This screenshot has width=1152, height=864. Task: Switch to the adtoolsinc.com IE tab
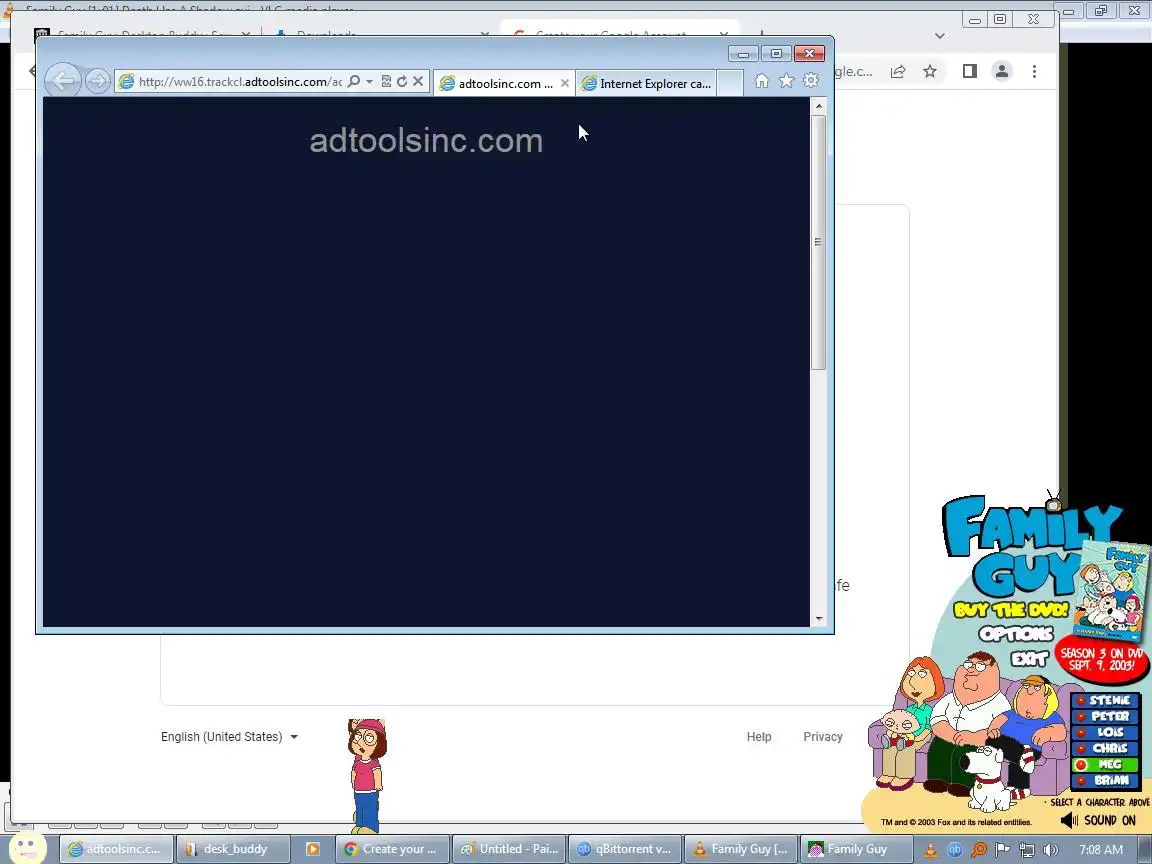tap(503, 83)
